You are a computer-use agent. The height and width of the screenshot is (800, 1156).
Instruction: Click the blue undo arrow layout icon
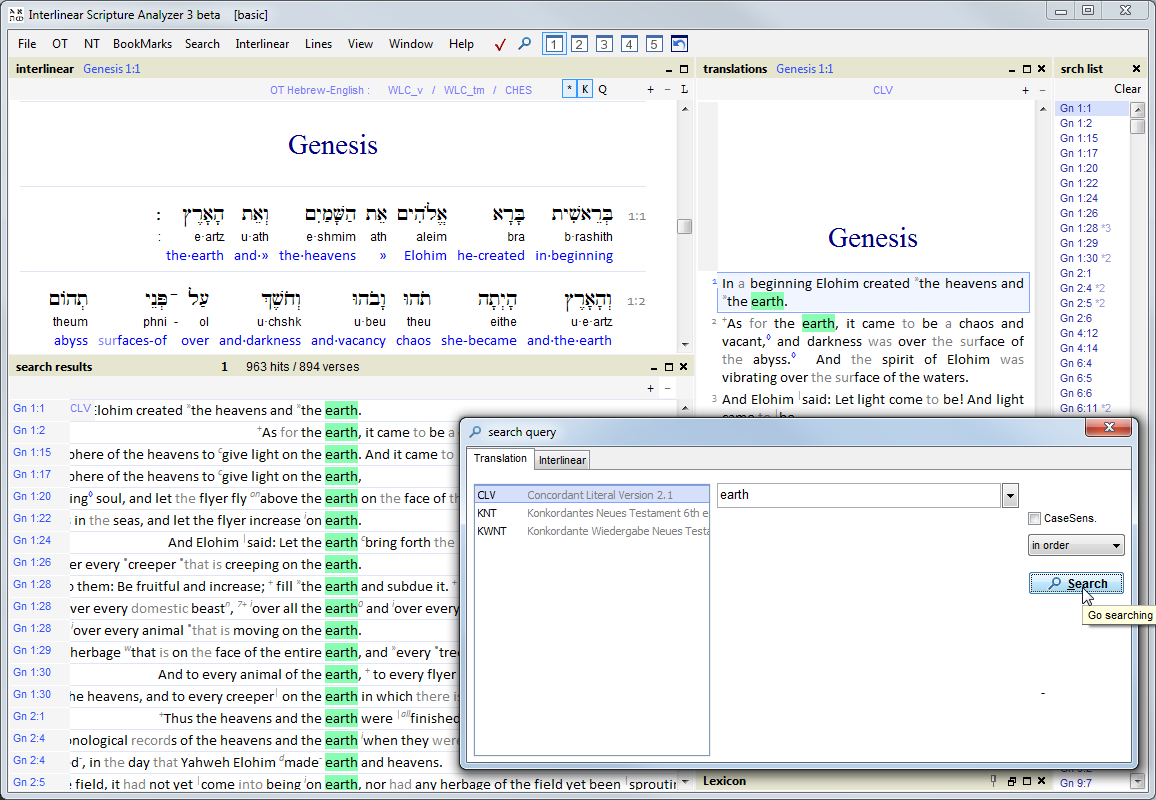coord(679,44)
